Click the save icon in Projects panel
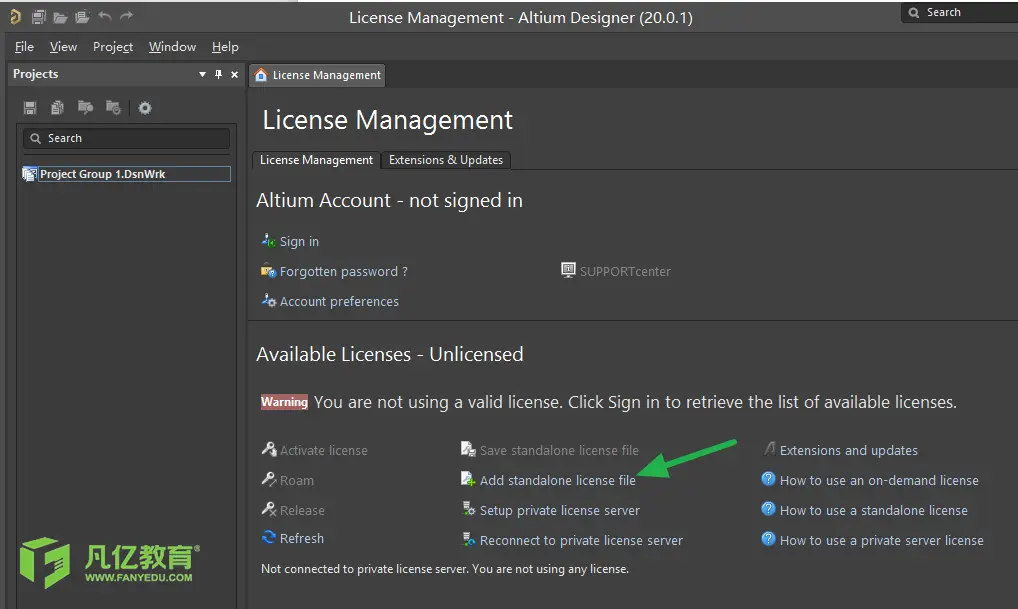Screen dimensions: 1018x609 [30, 108]
